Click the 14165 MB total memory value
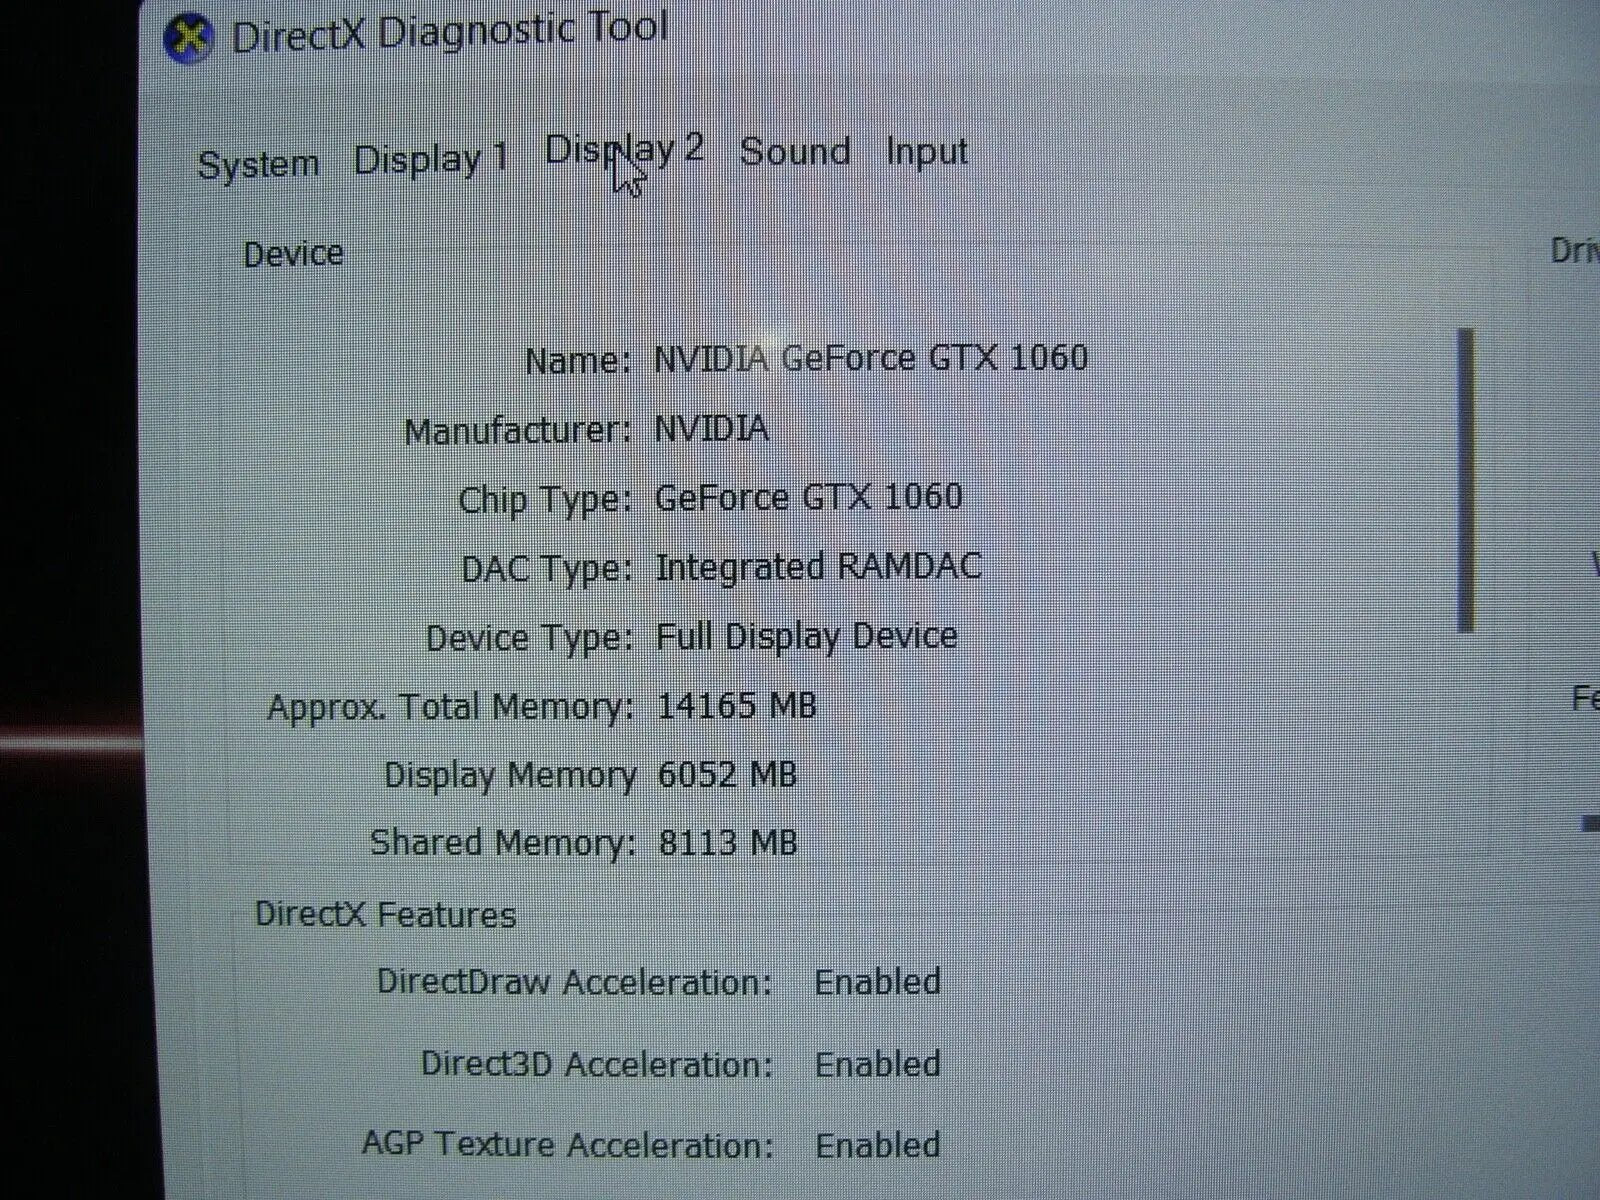The image size is (1600, 1200). tap(736, 706)
